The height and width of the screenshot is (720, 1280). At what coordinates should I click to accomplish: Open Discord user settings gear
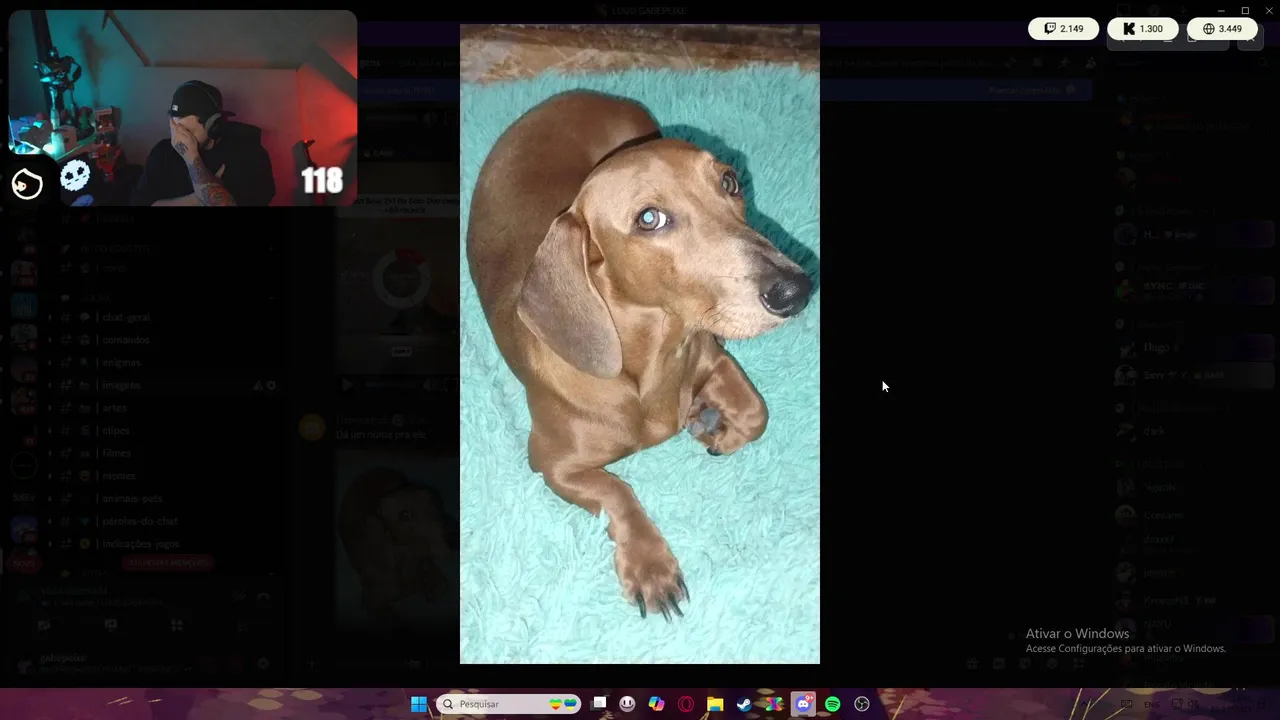[x=263, y=664]
